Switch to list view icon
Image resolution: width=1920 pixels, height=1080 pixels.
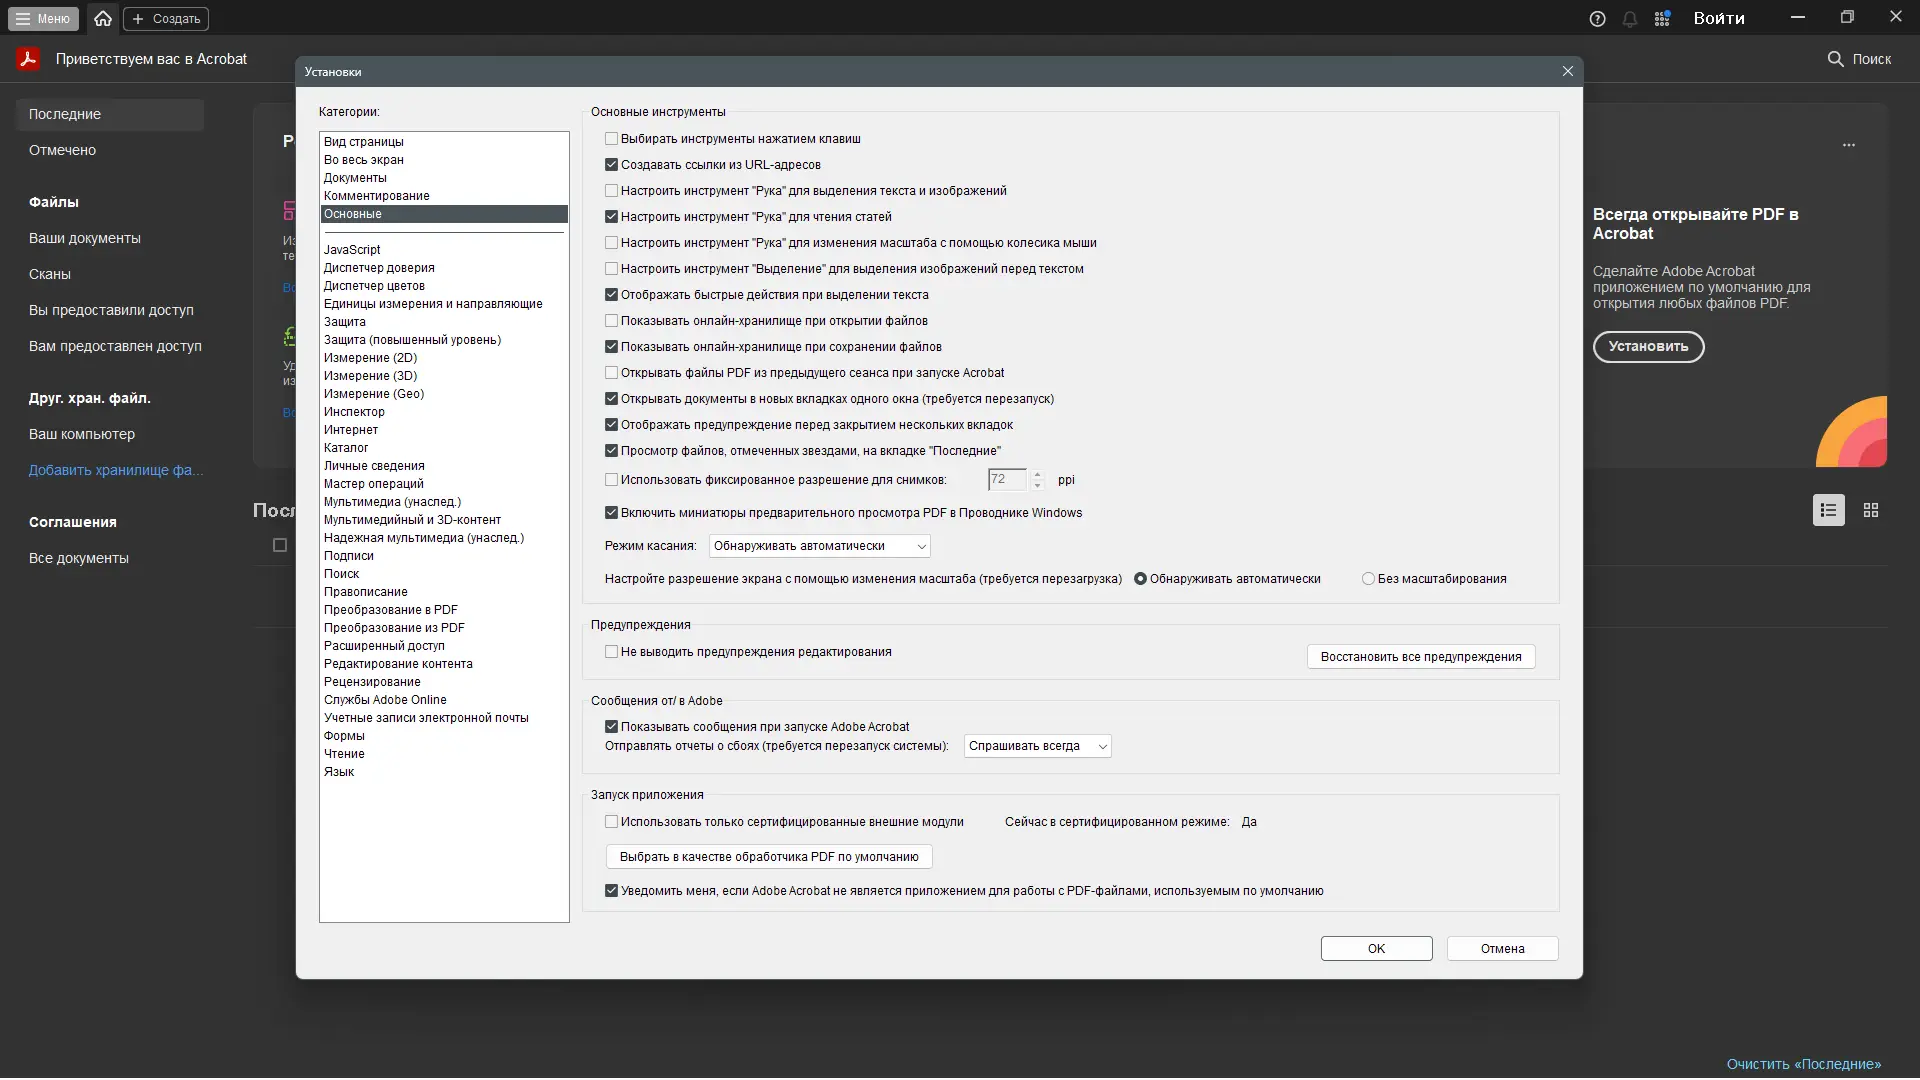[x=1828, y=510]
